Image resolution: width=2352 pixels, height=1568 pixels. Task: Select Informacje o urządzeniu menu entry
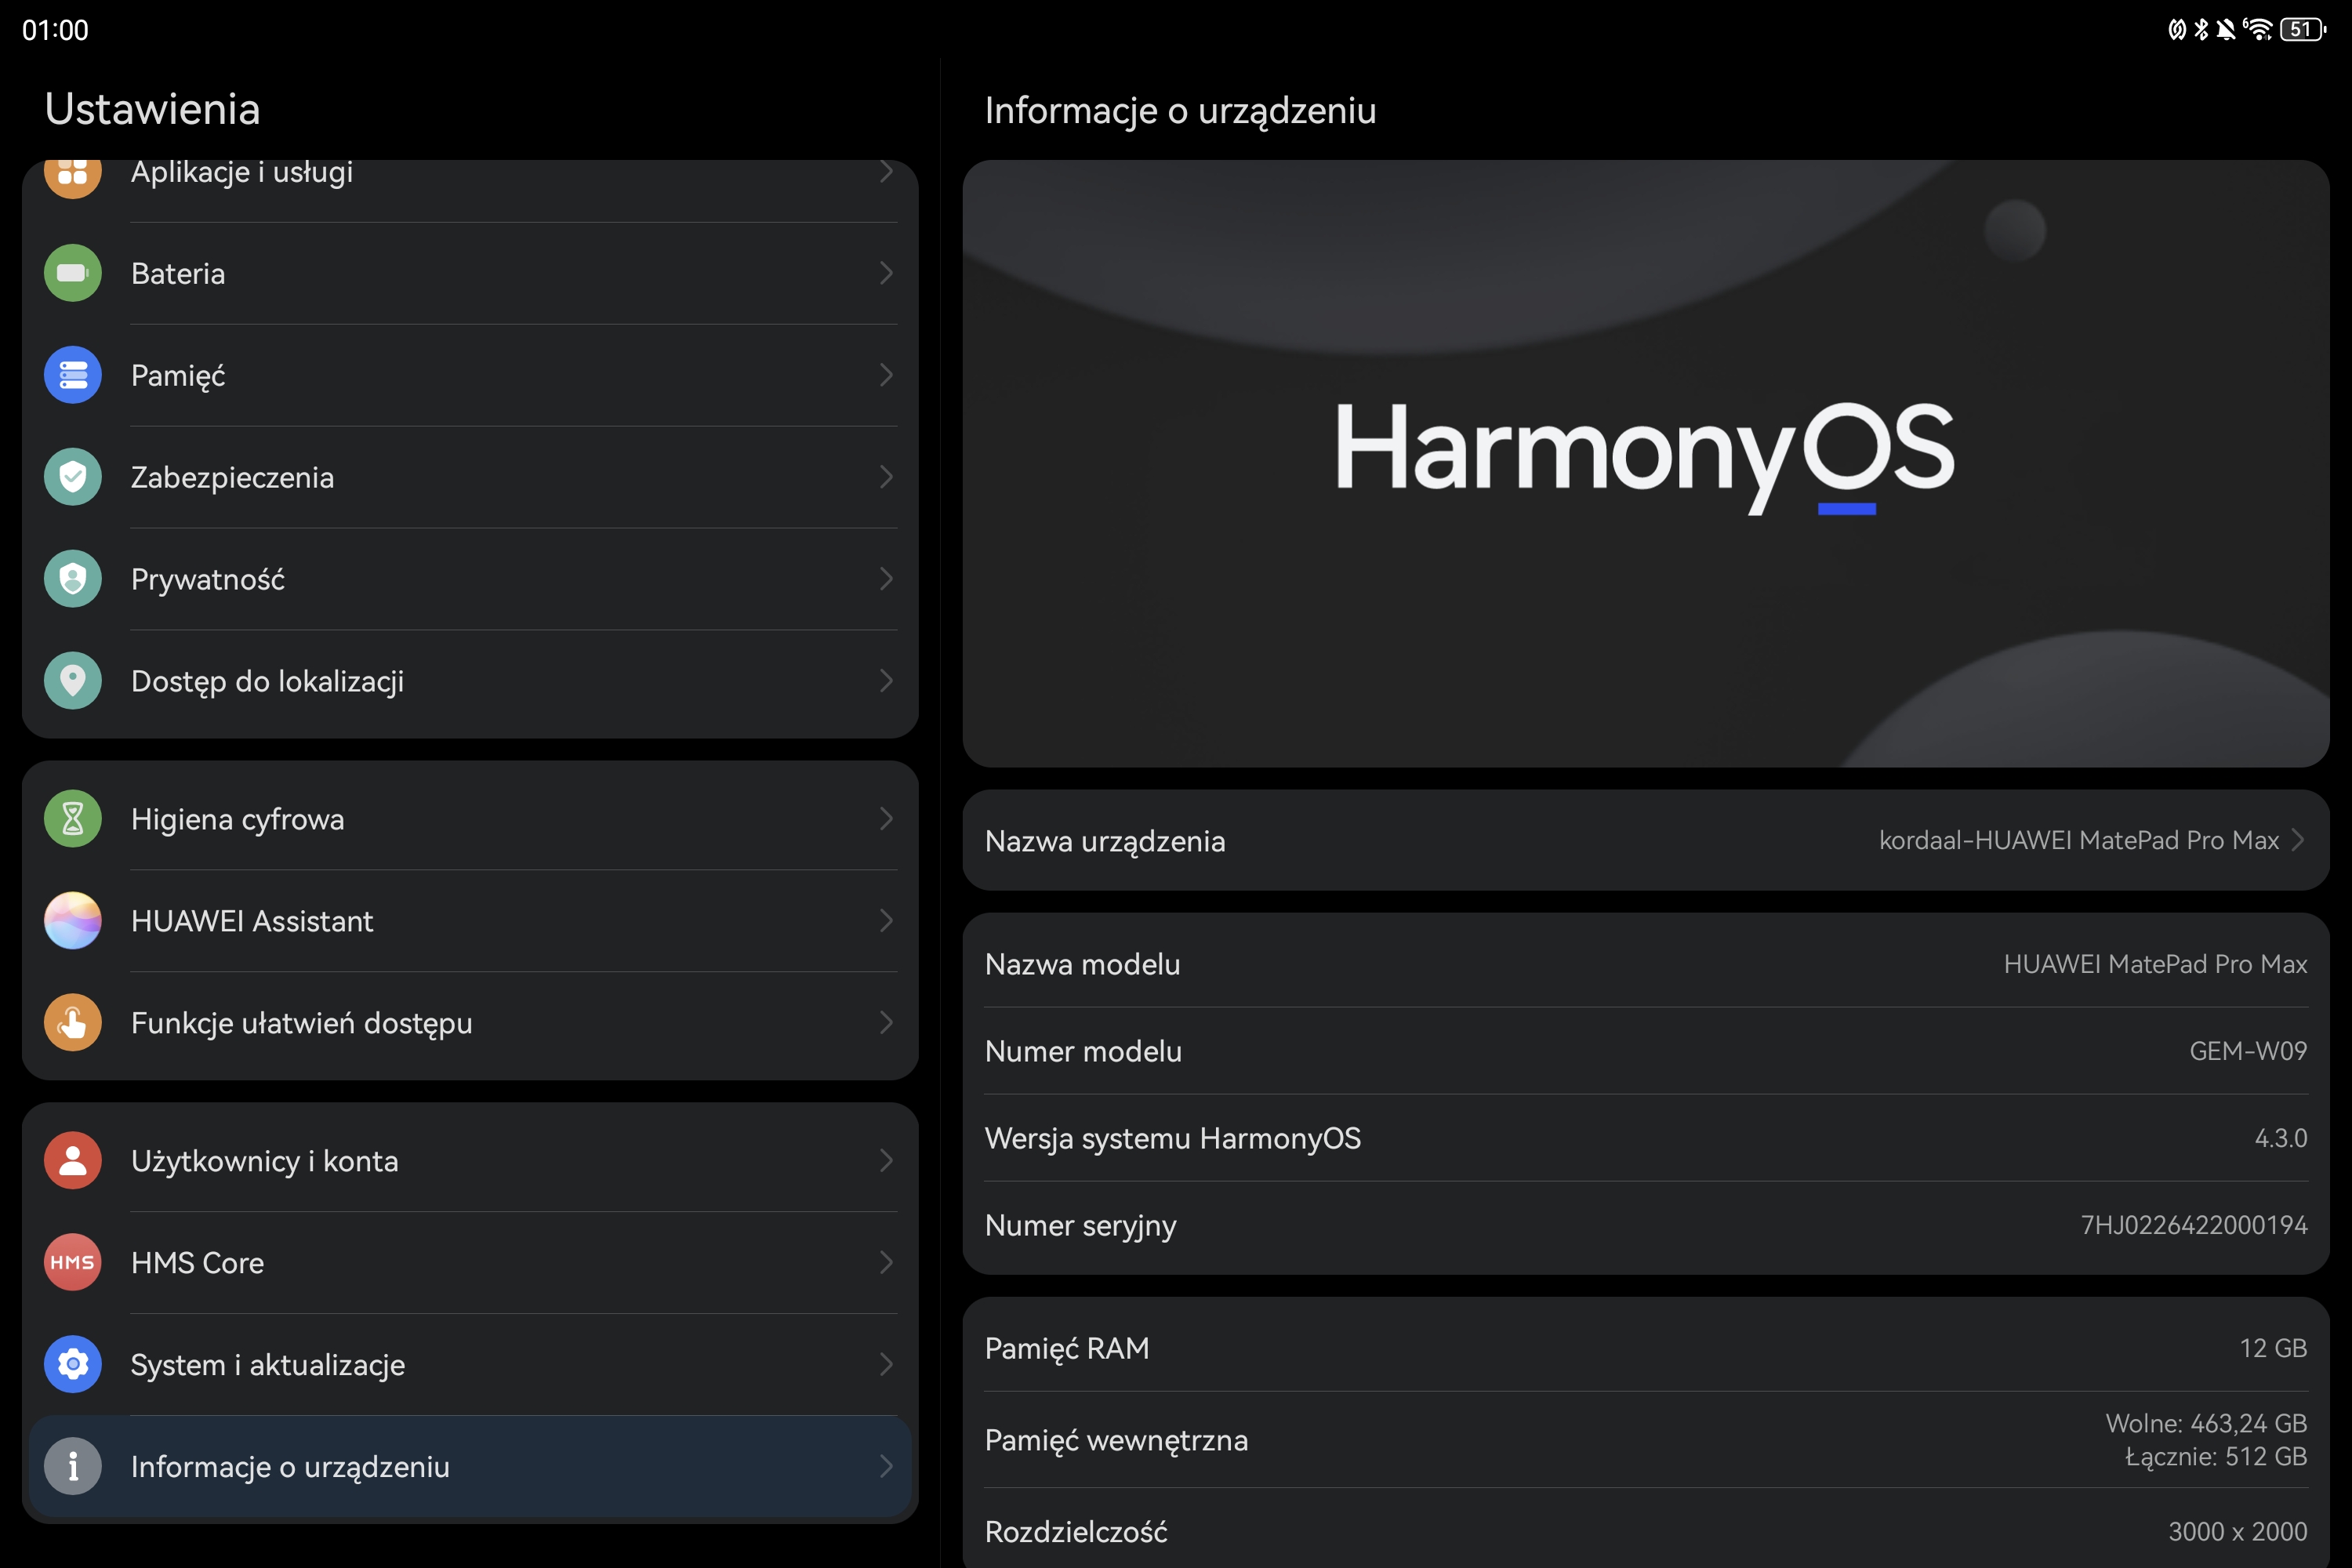click(470, 1467)
